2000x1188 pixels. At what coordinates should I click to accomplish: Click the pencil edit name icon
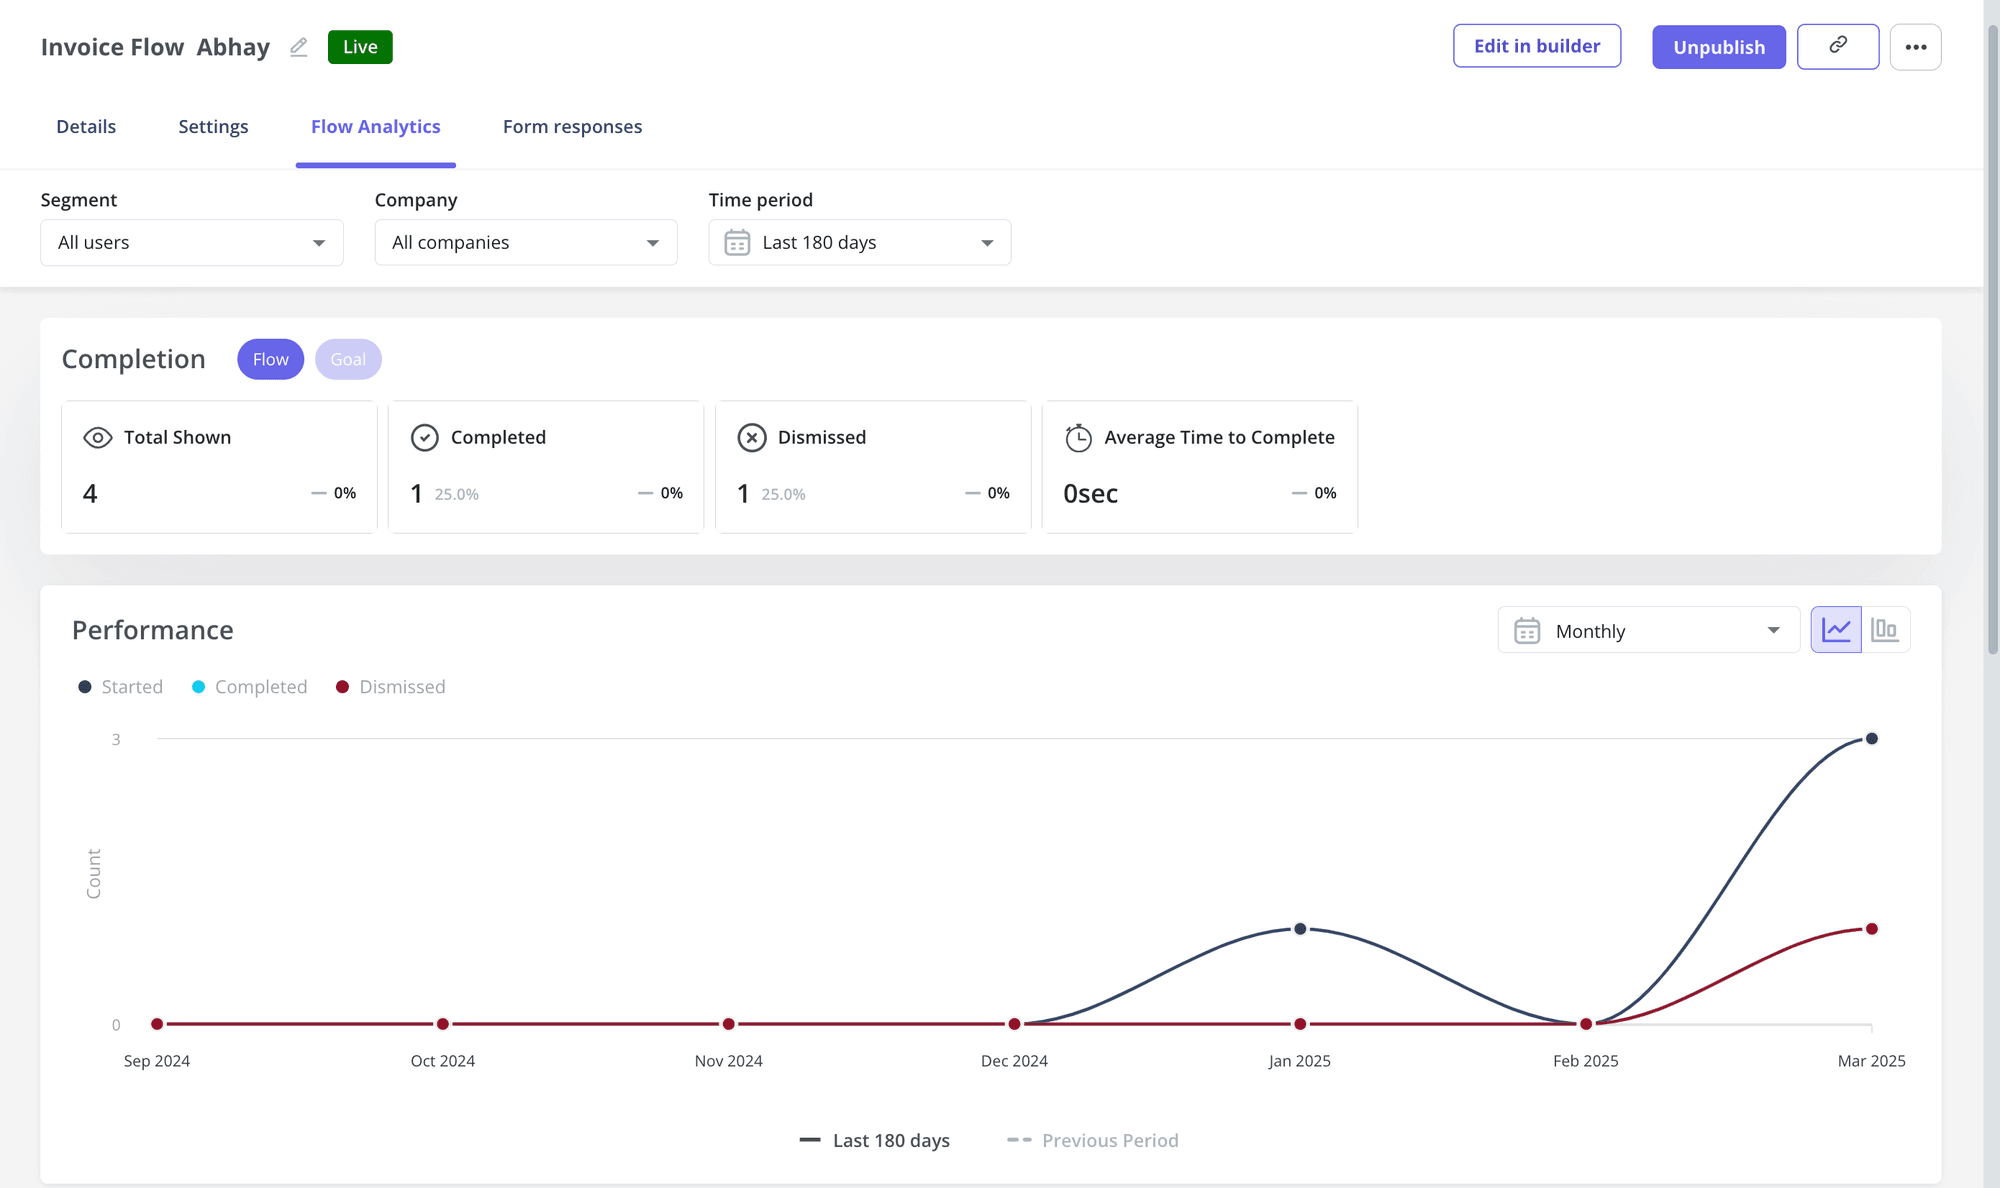point(298,47)
